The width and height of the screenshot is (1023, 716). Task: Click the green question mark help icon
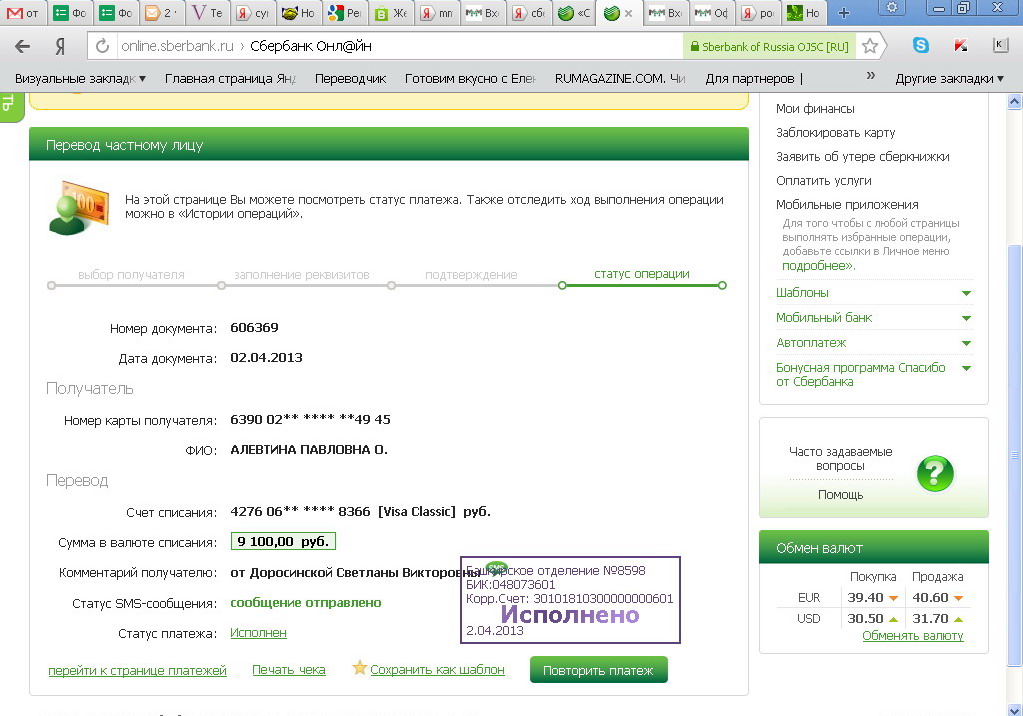click(935, 473)
